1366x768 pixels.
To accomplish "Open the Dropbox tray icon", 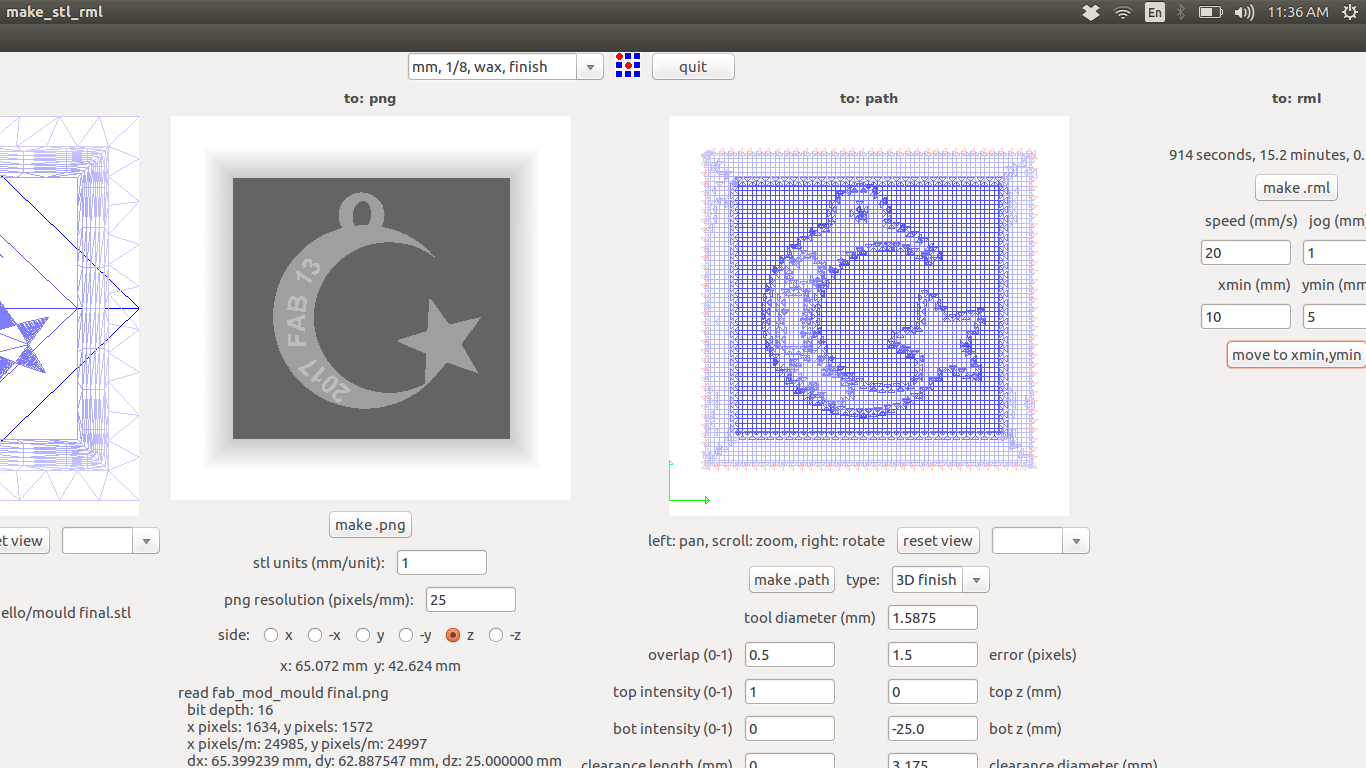I will 1091,12.
